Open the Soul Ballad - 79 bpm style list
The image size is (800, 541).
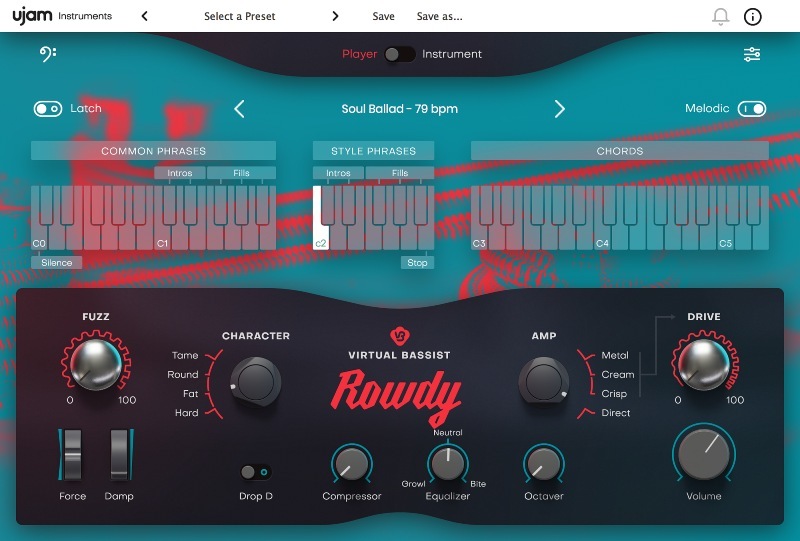[x=399, y=109]
